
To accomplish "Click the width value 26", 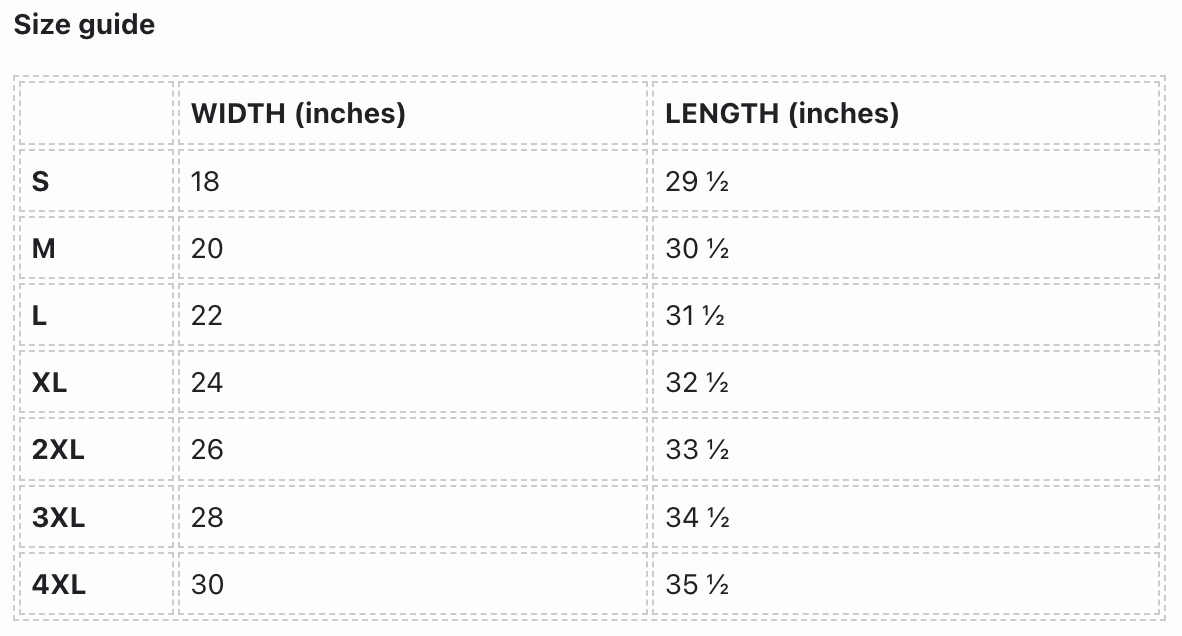I will tap(207, 449).
